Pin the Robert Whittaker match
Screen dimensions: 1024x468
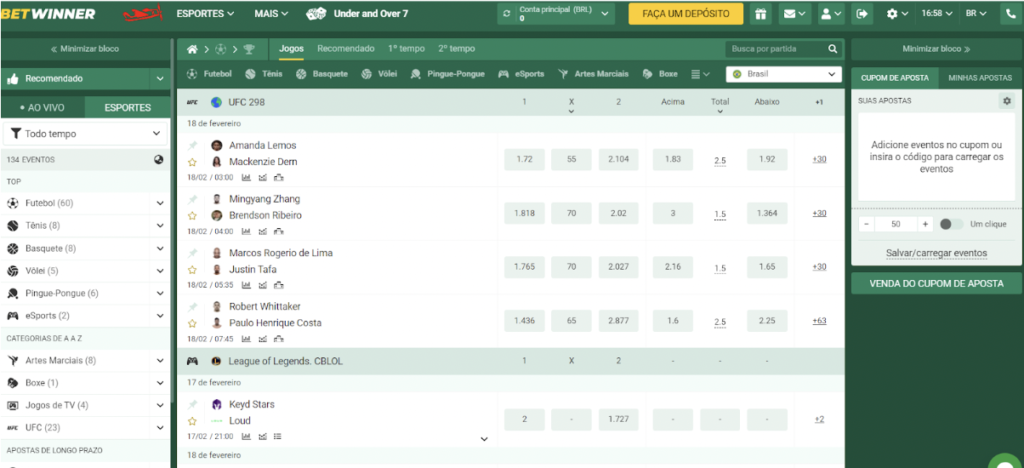pos(192,307)
